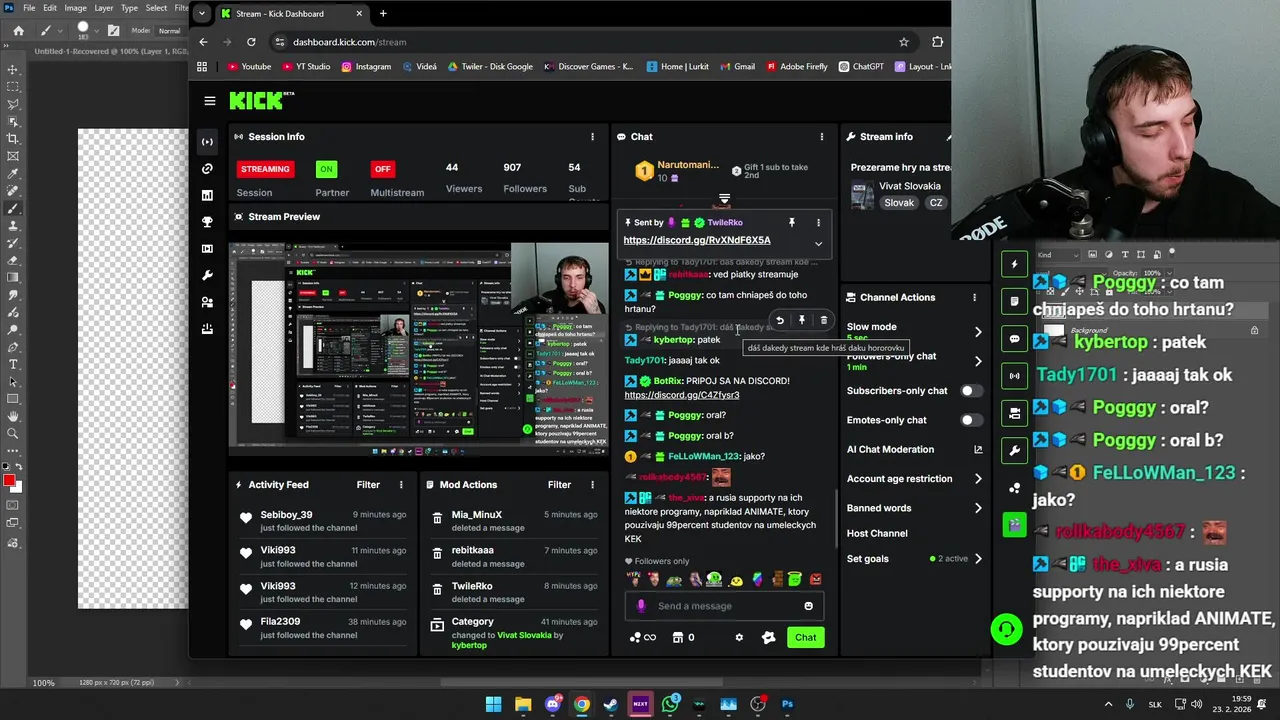Open Chrome extensions puzzle icon
The width and height of the screenshot is (1280, 720).
tap(937, 42)
